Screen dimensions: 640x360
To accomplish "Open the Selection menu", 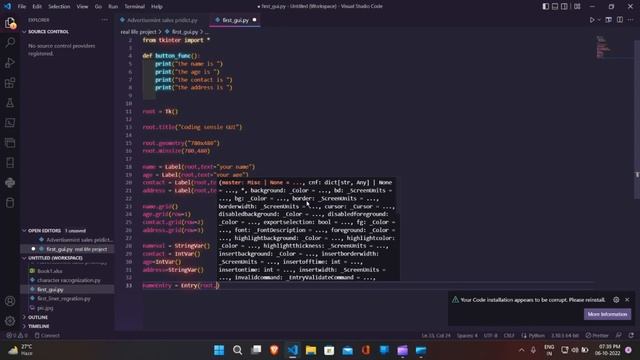I will pyautogui.click(x=59, y=7).
